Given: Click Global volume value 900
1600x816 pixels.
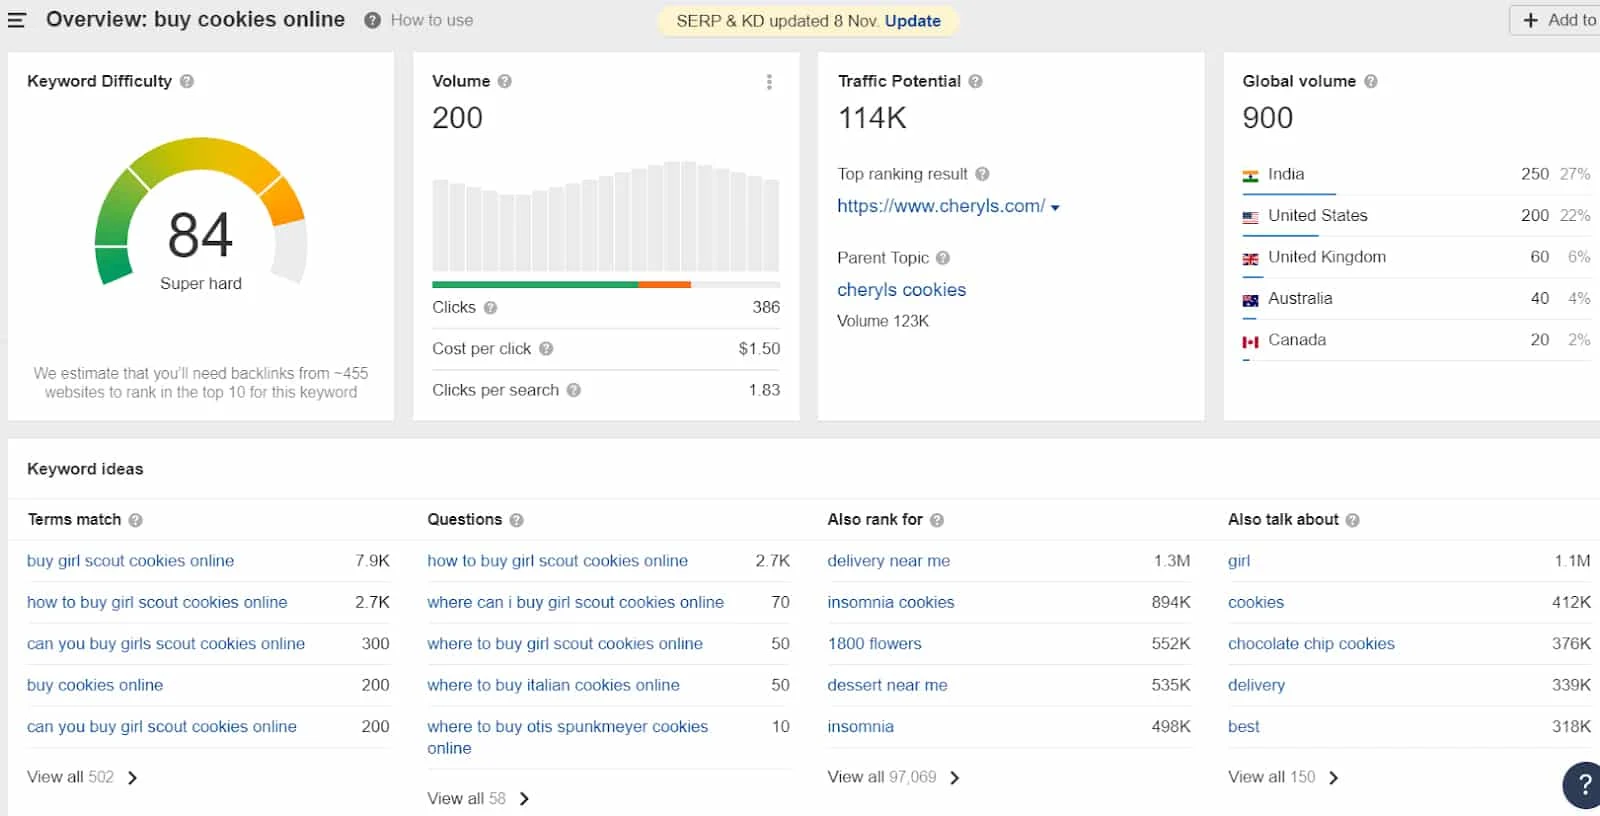Looking at the screenshot, I should coord(1268,118).
